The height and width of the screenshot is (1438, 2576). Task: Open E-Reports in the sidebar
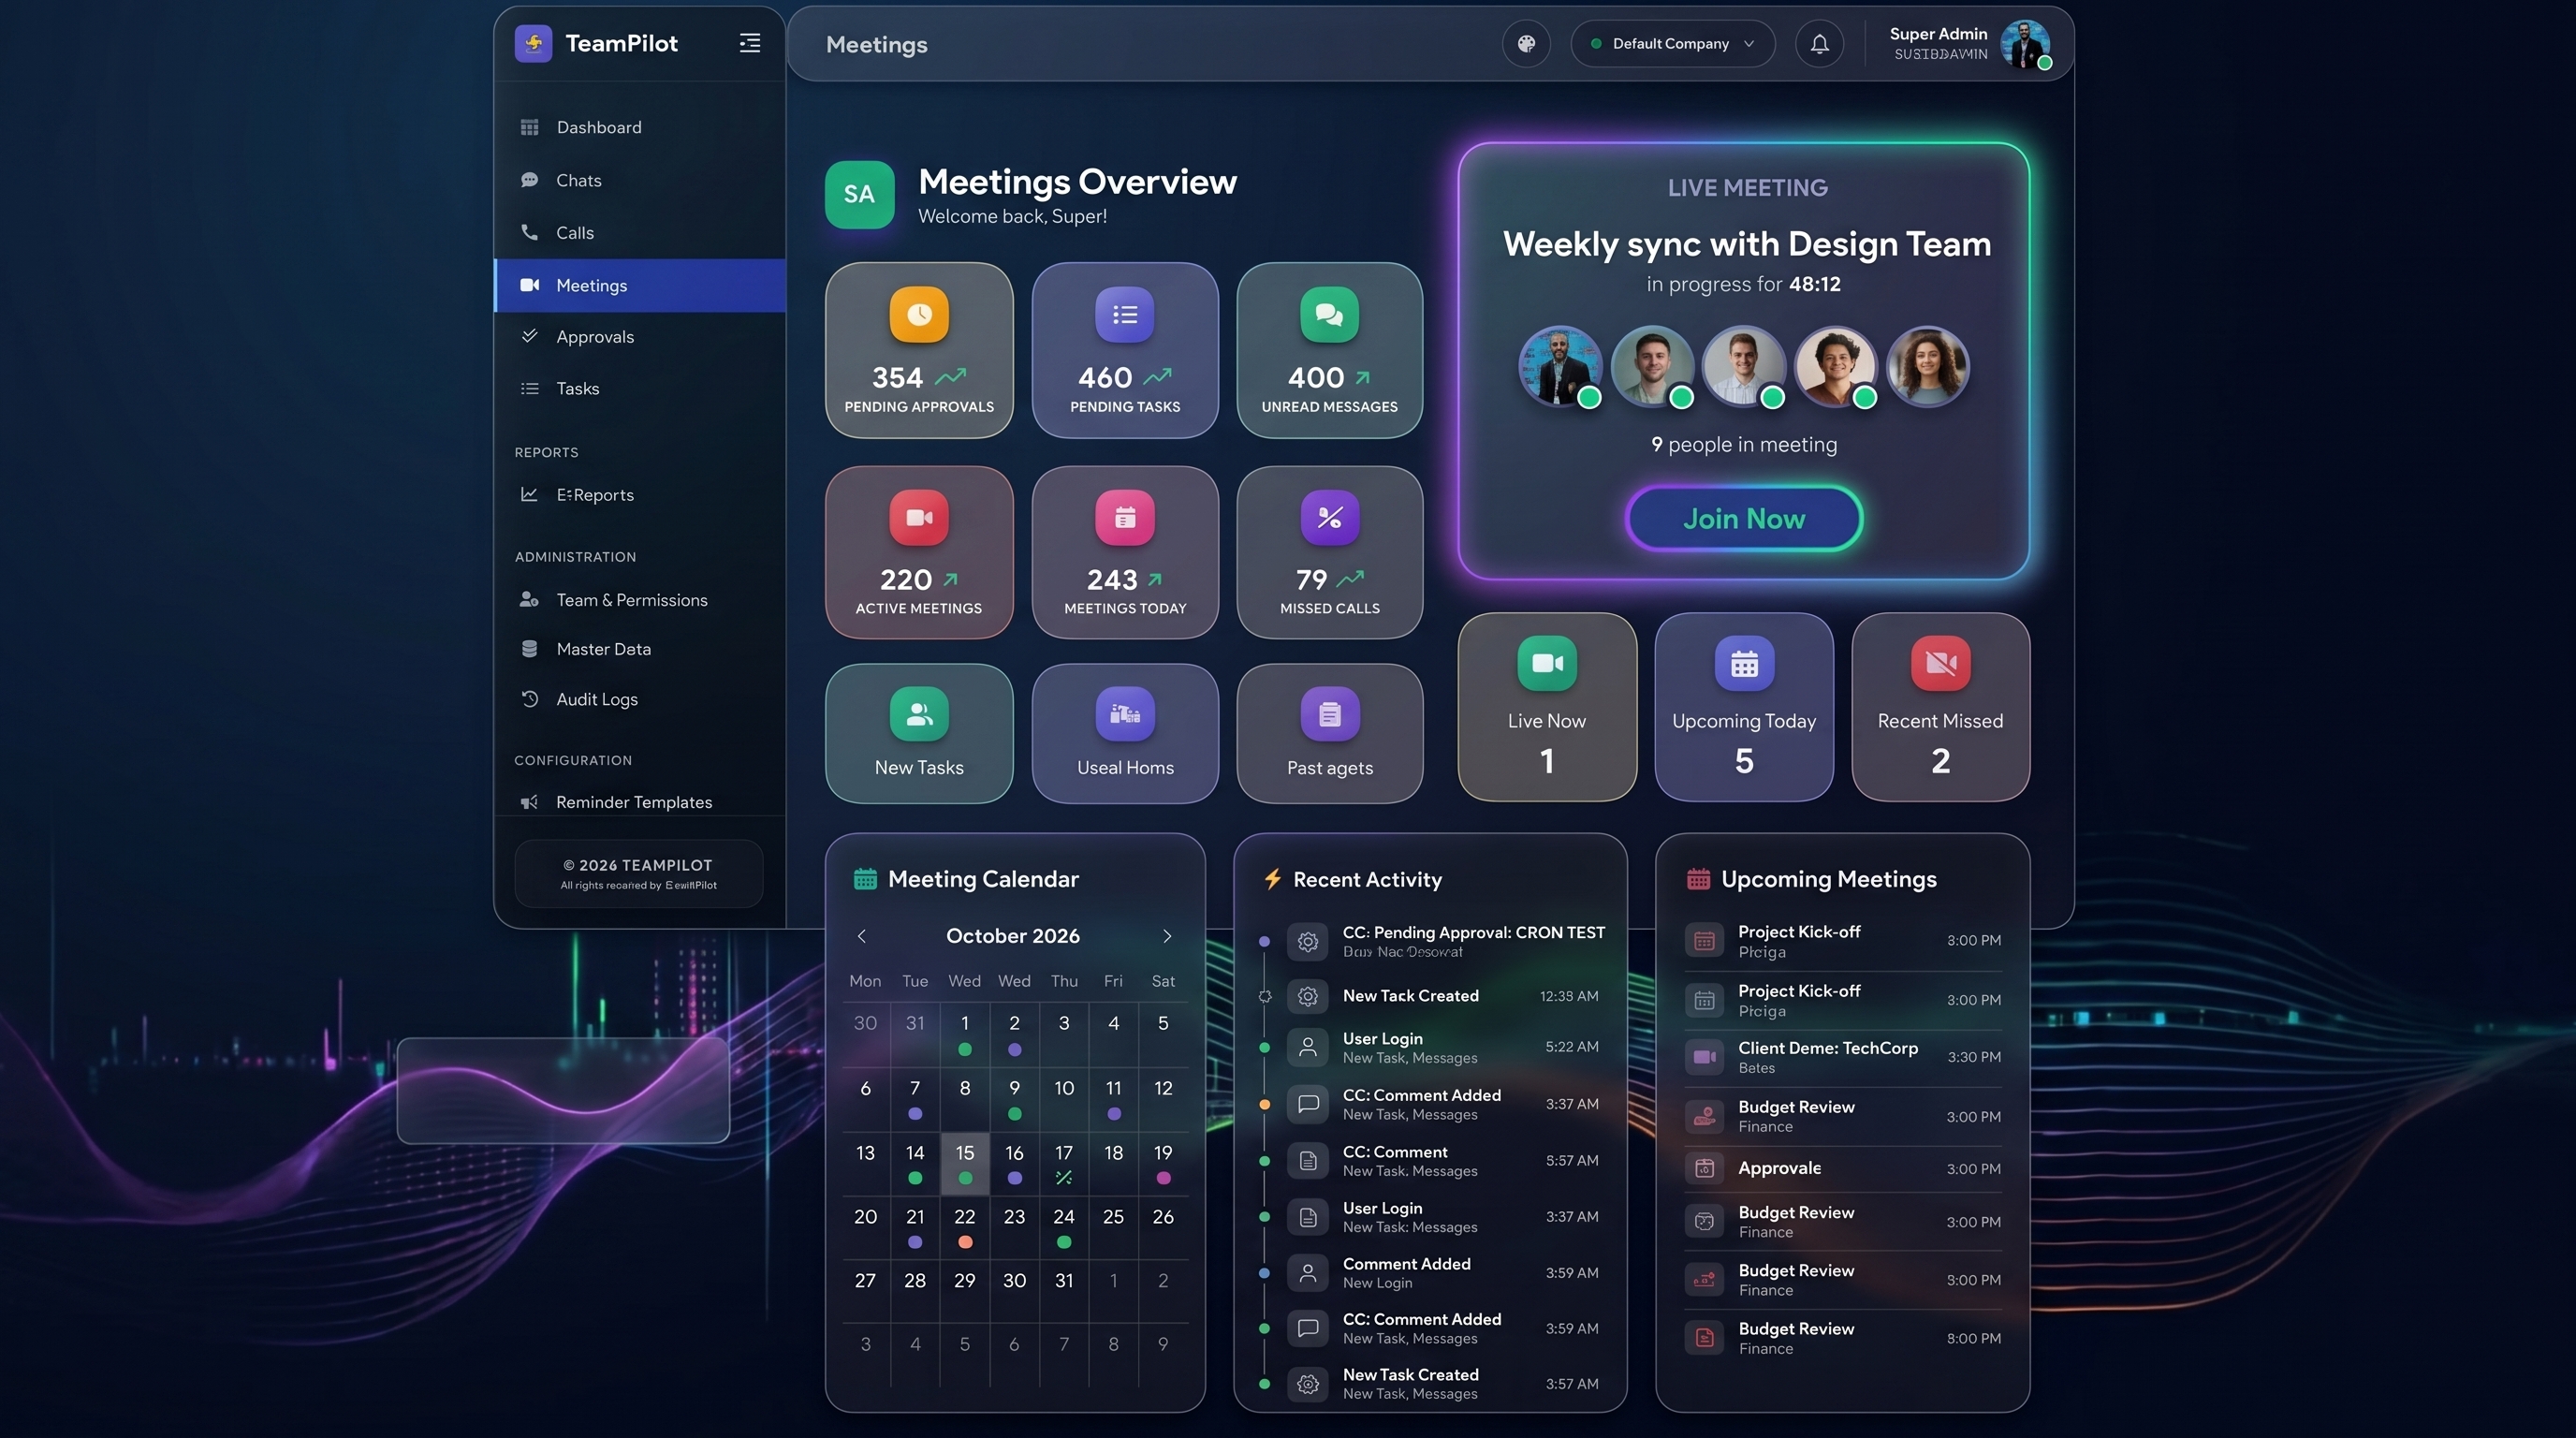[640, 494]
